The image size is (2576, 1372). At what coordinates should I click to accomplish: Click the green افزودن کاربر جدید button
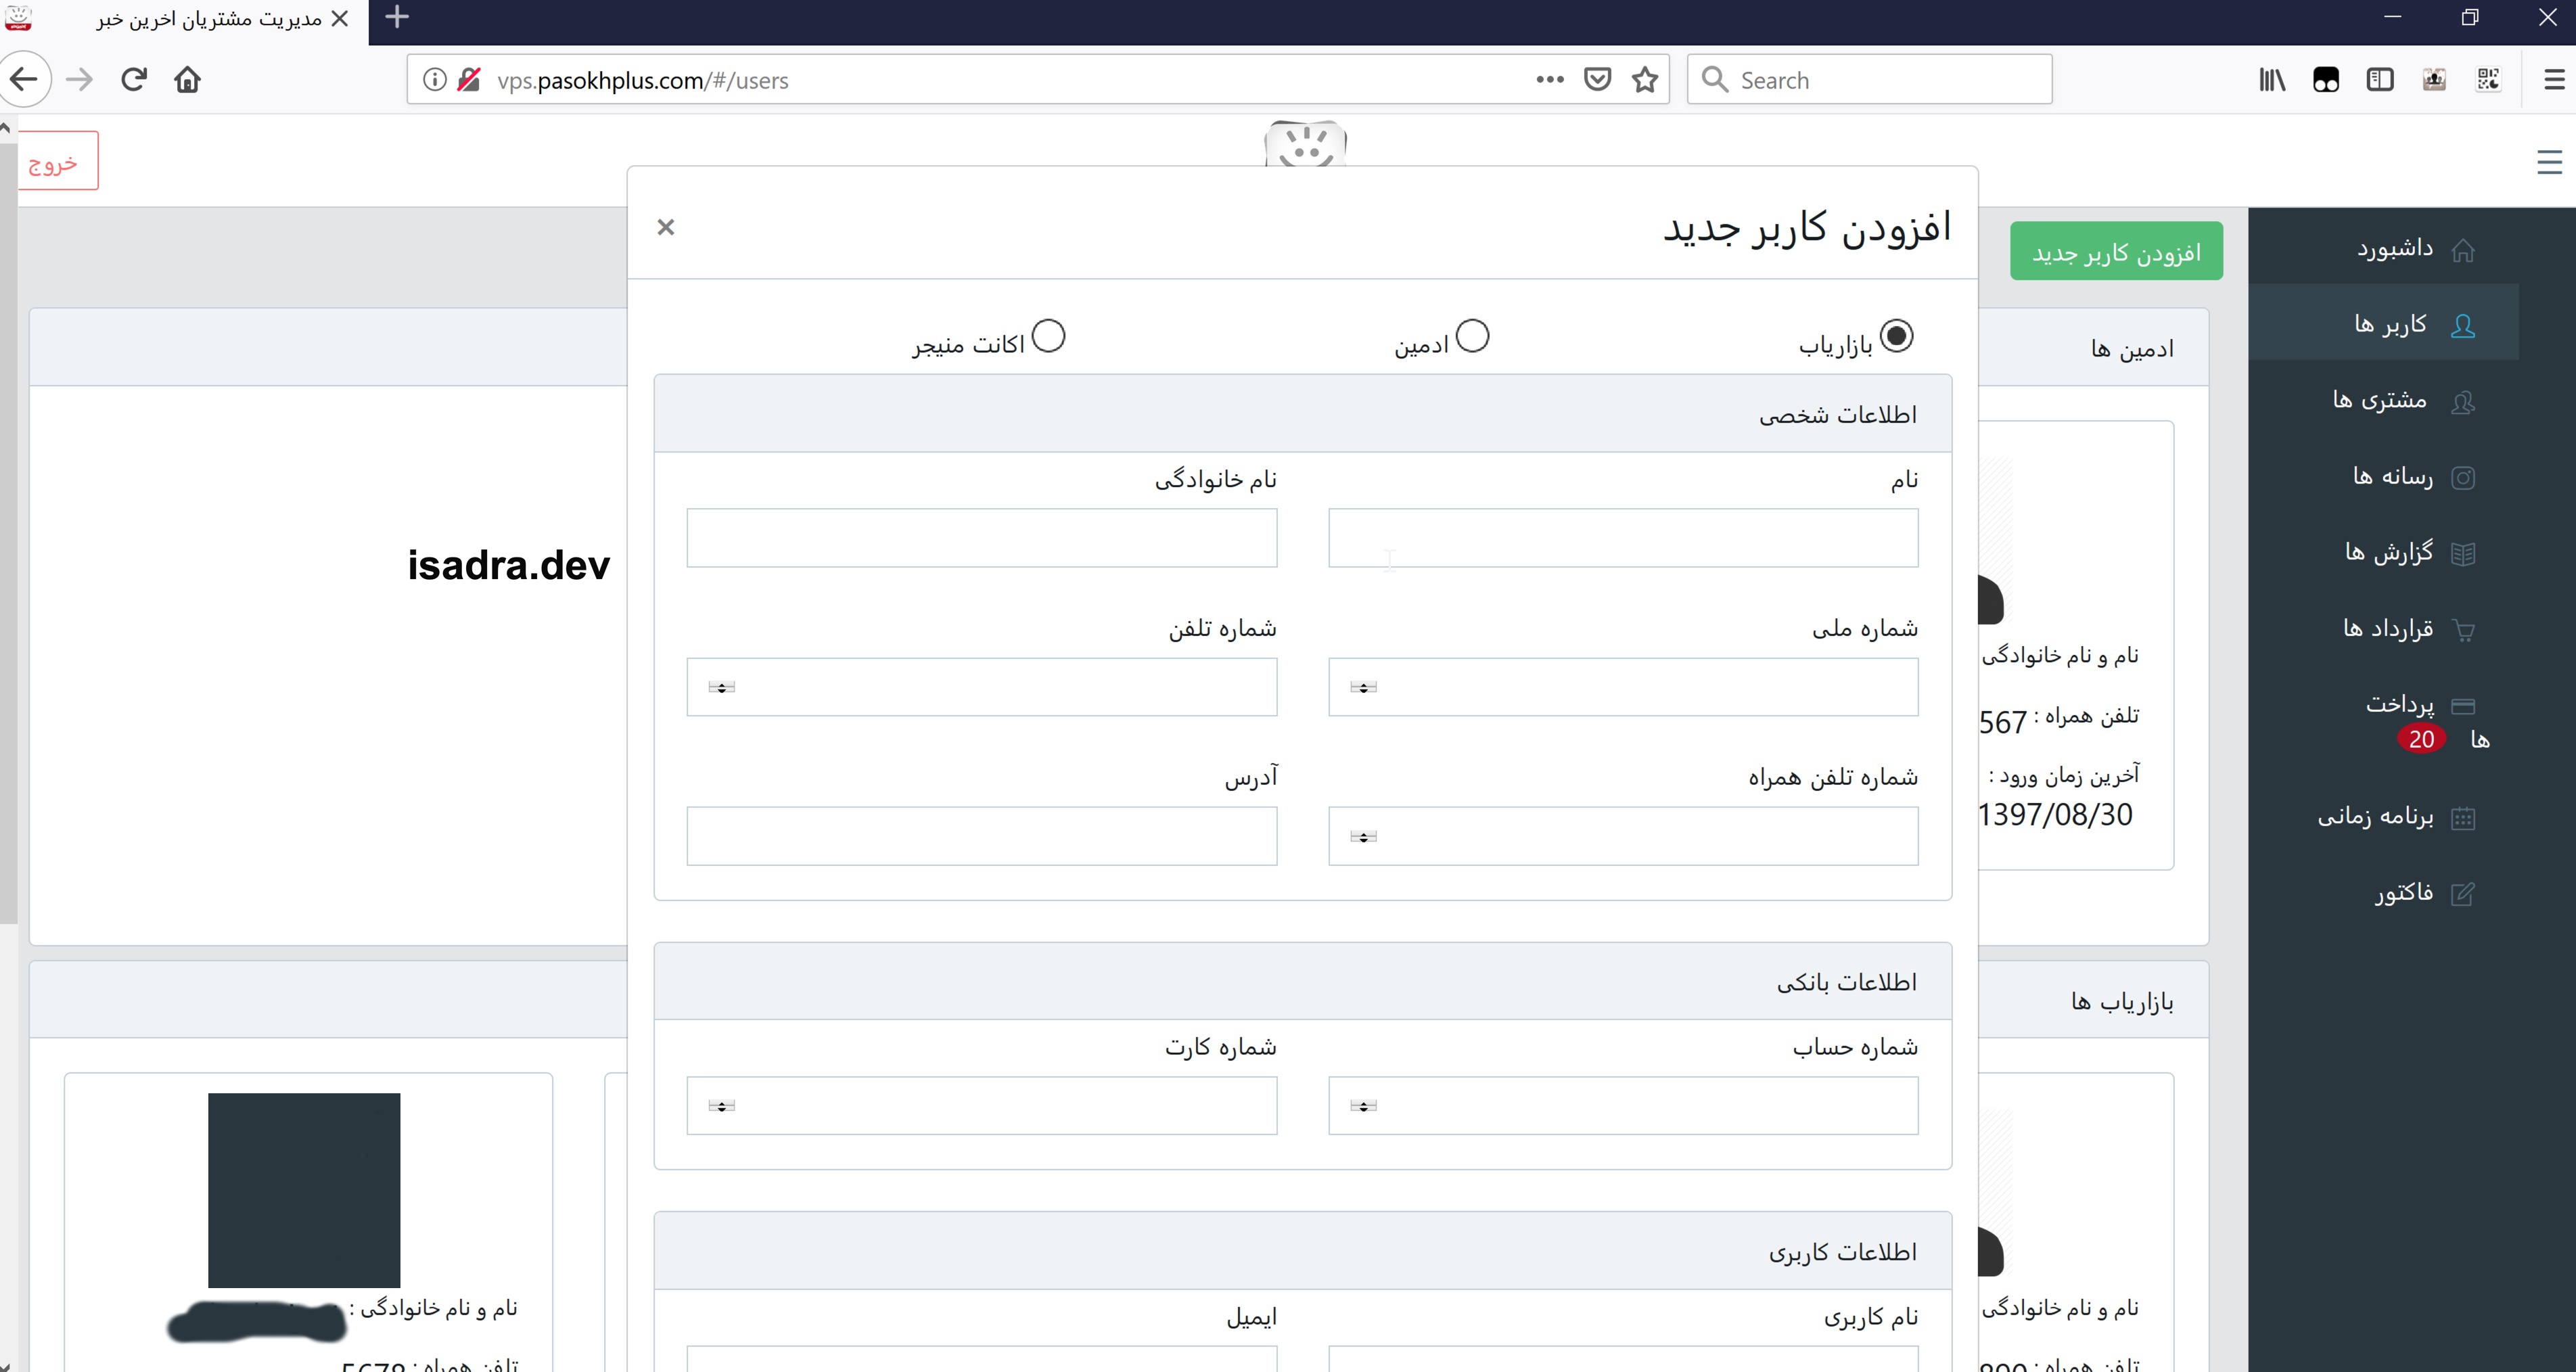tap(2116, 251)
